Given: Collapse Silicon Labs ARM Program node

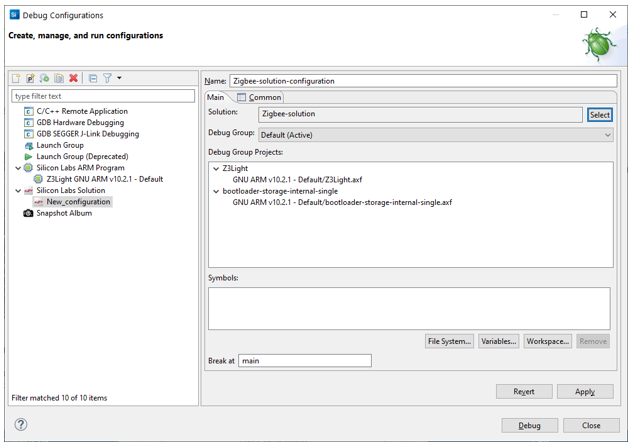Looking at the screenshot, I should (18, 168).
